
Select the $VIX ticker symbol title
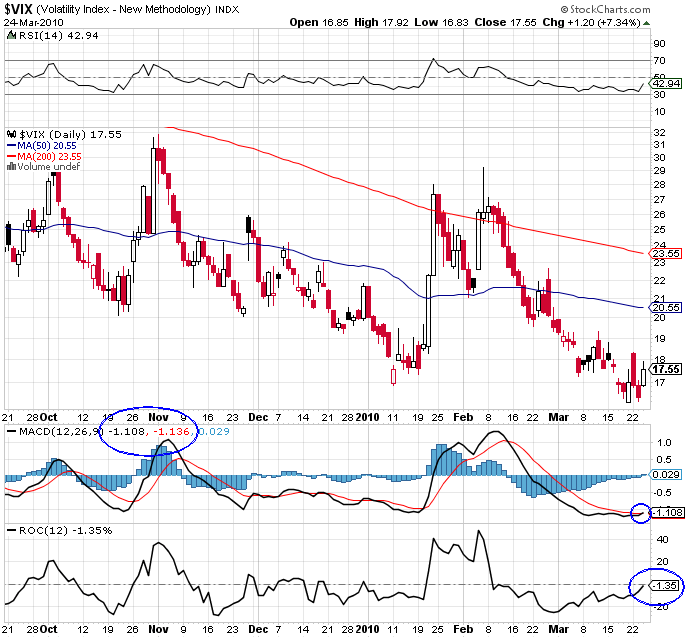pos(18,9)
